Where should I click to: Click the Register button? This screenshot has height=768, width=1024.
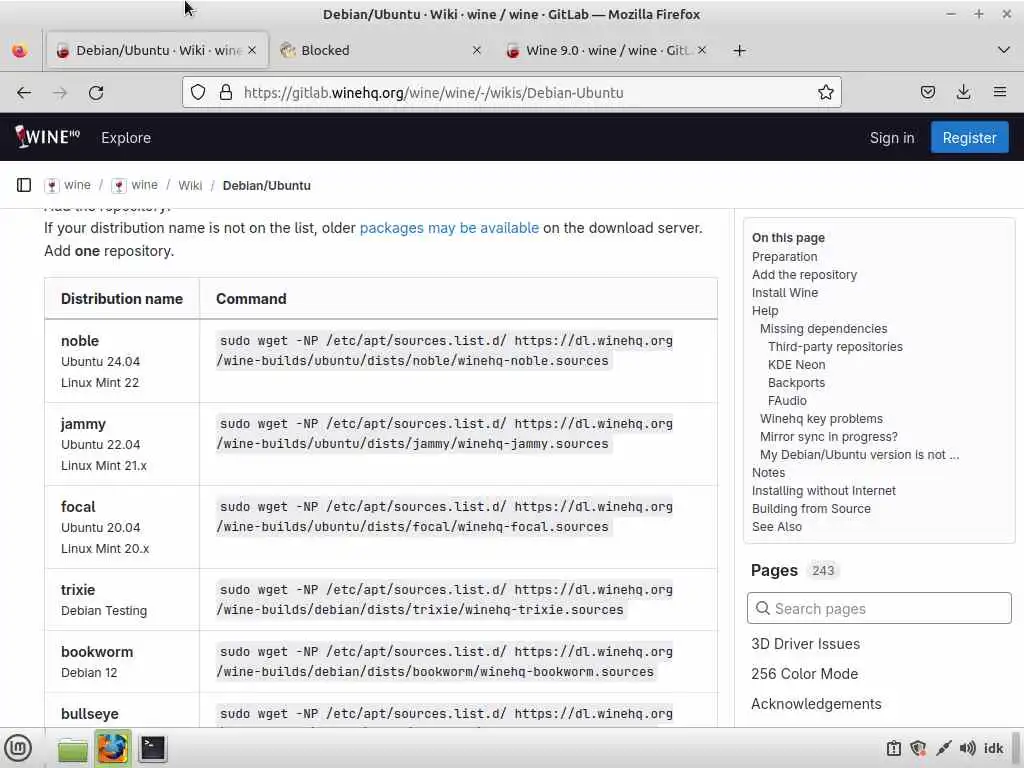[x=969, y=138]
